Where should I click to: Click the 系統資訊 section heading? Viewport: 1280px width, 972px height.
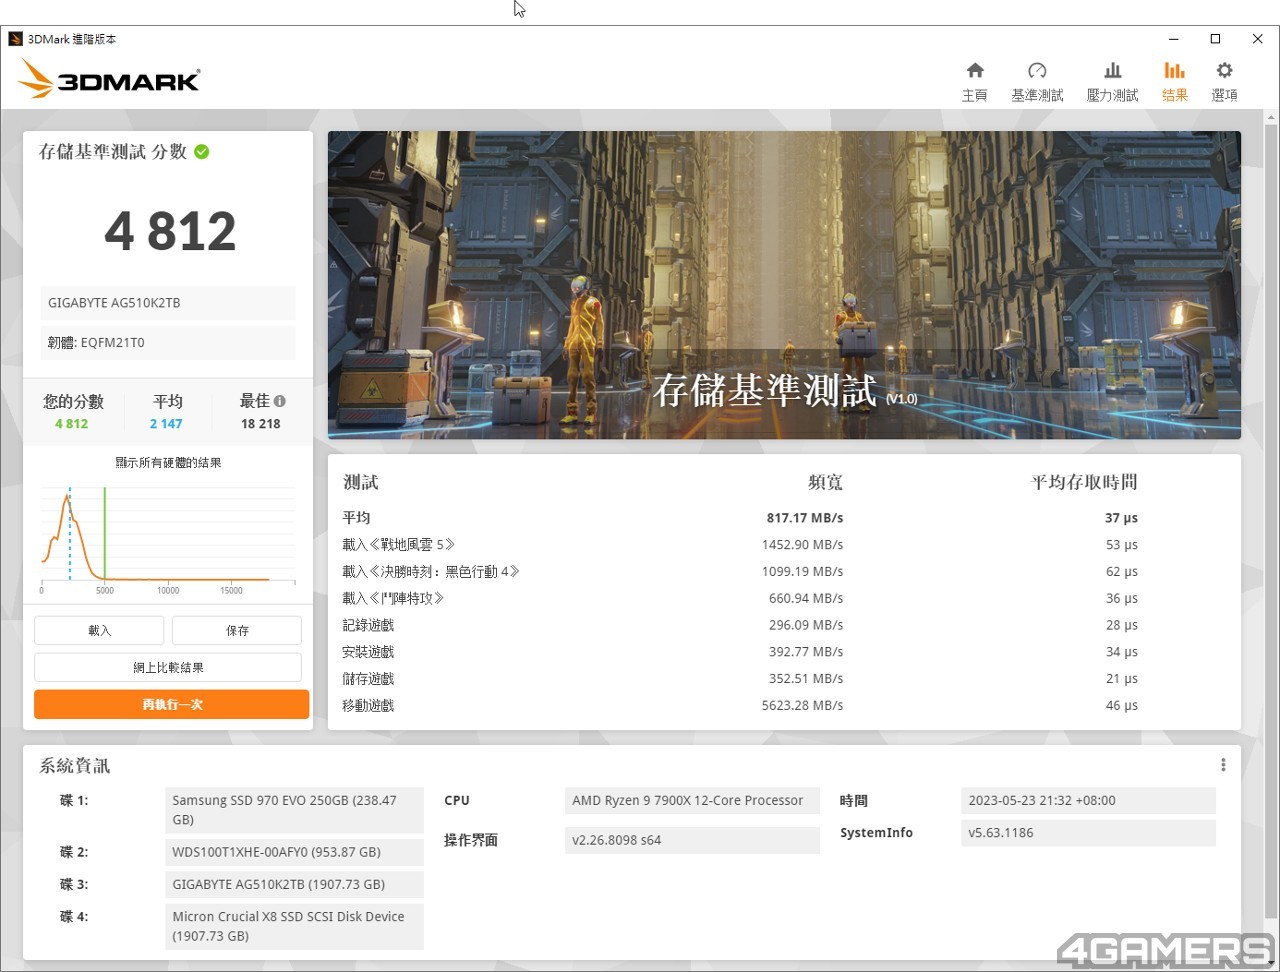[x=75, y=766]
